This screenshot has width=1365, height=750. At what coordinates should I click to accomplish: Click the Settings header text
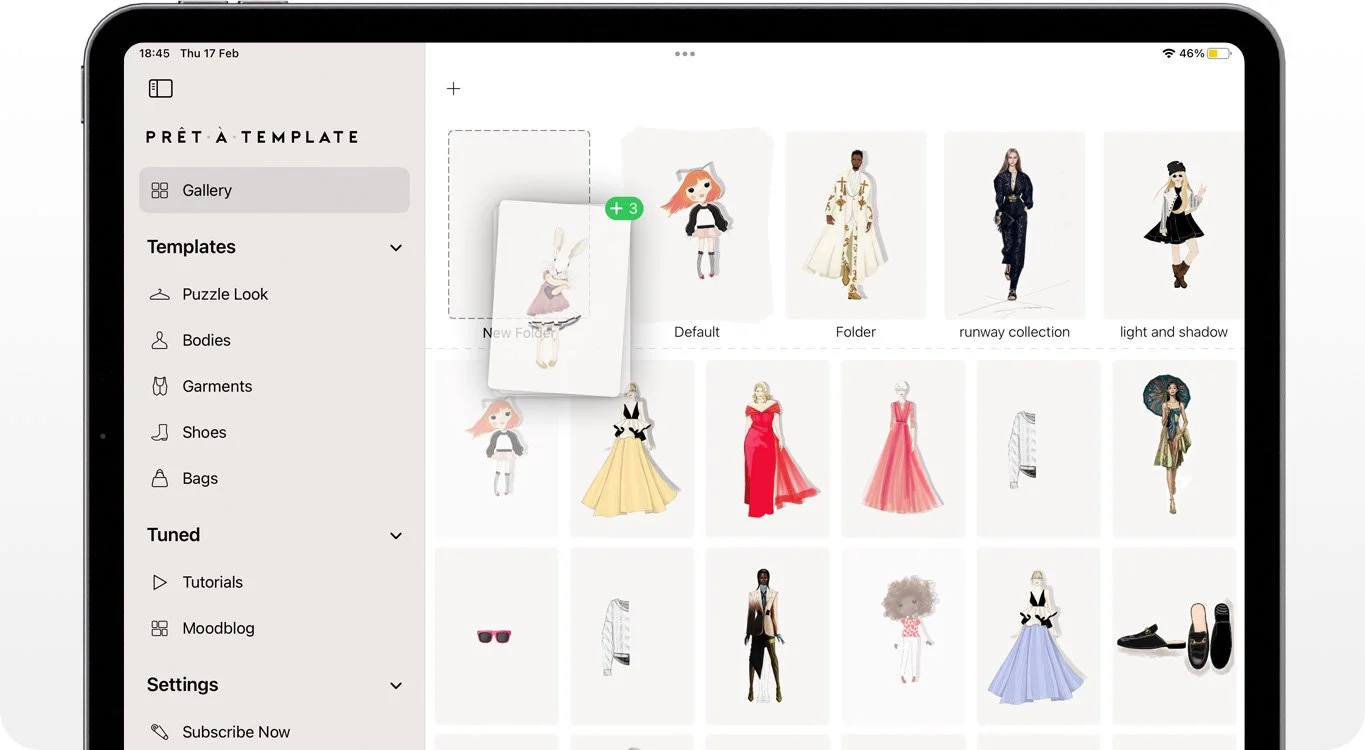point(182,685)
